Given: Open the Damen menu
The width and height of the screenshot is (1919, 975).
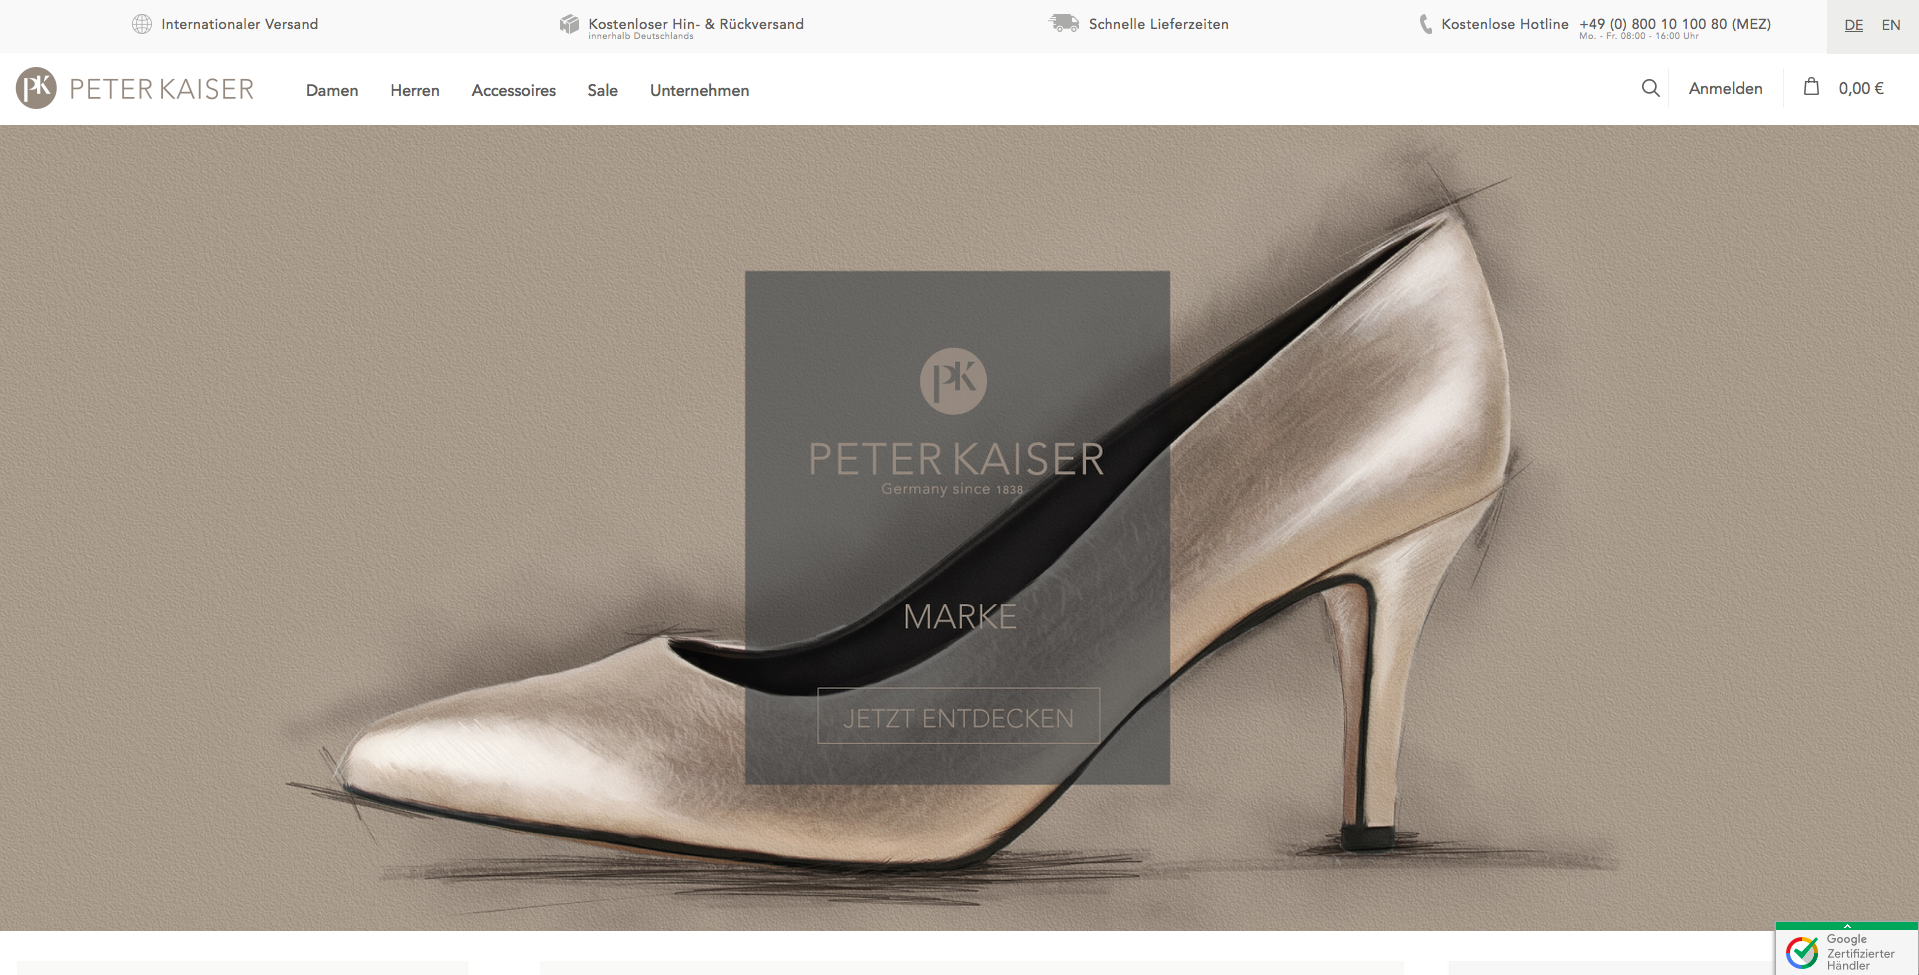Looking at the screenshot, I should pyautogui.click(x=332, y=90).
